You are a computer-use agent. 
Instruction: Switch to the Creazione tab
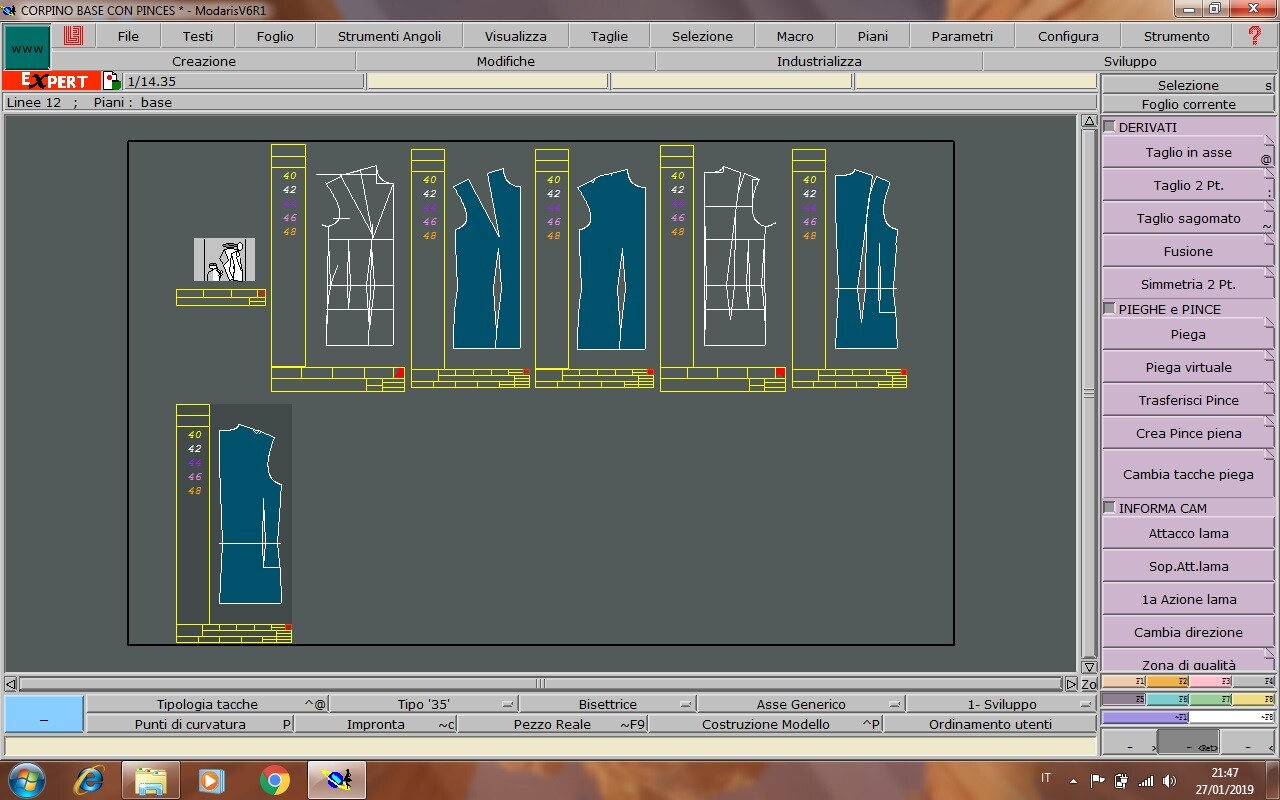click(204, 61)
